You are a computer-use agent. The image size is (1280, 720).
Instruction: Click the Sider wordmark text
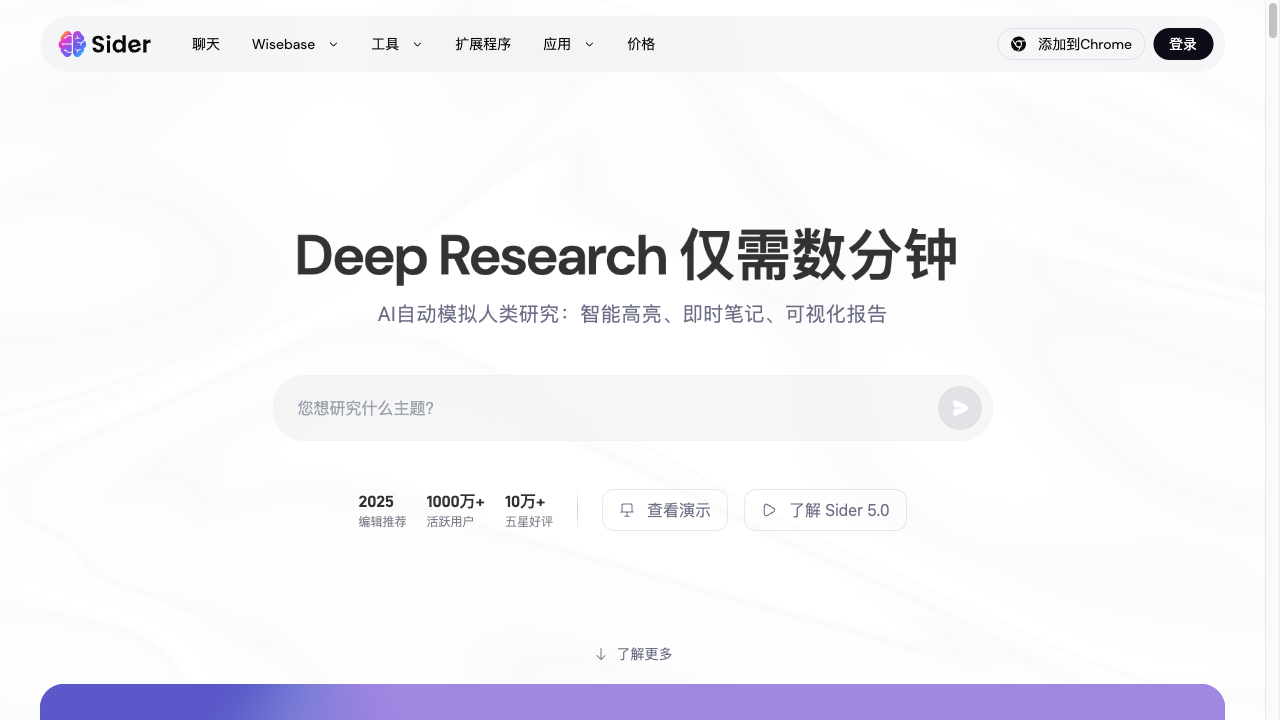pos(121,44)
